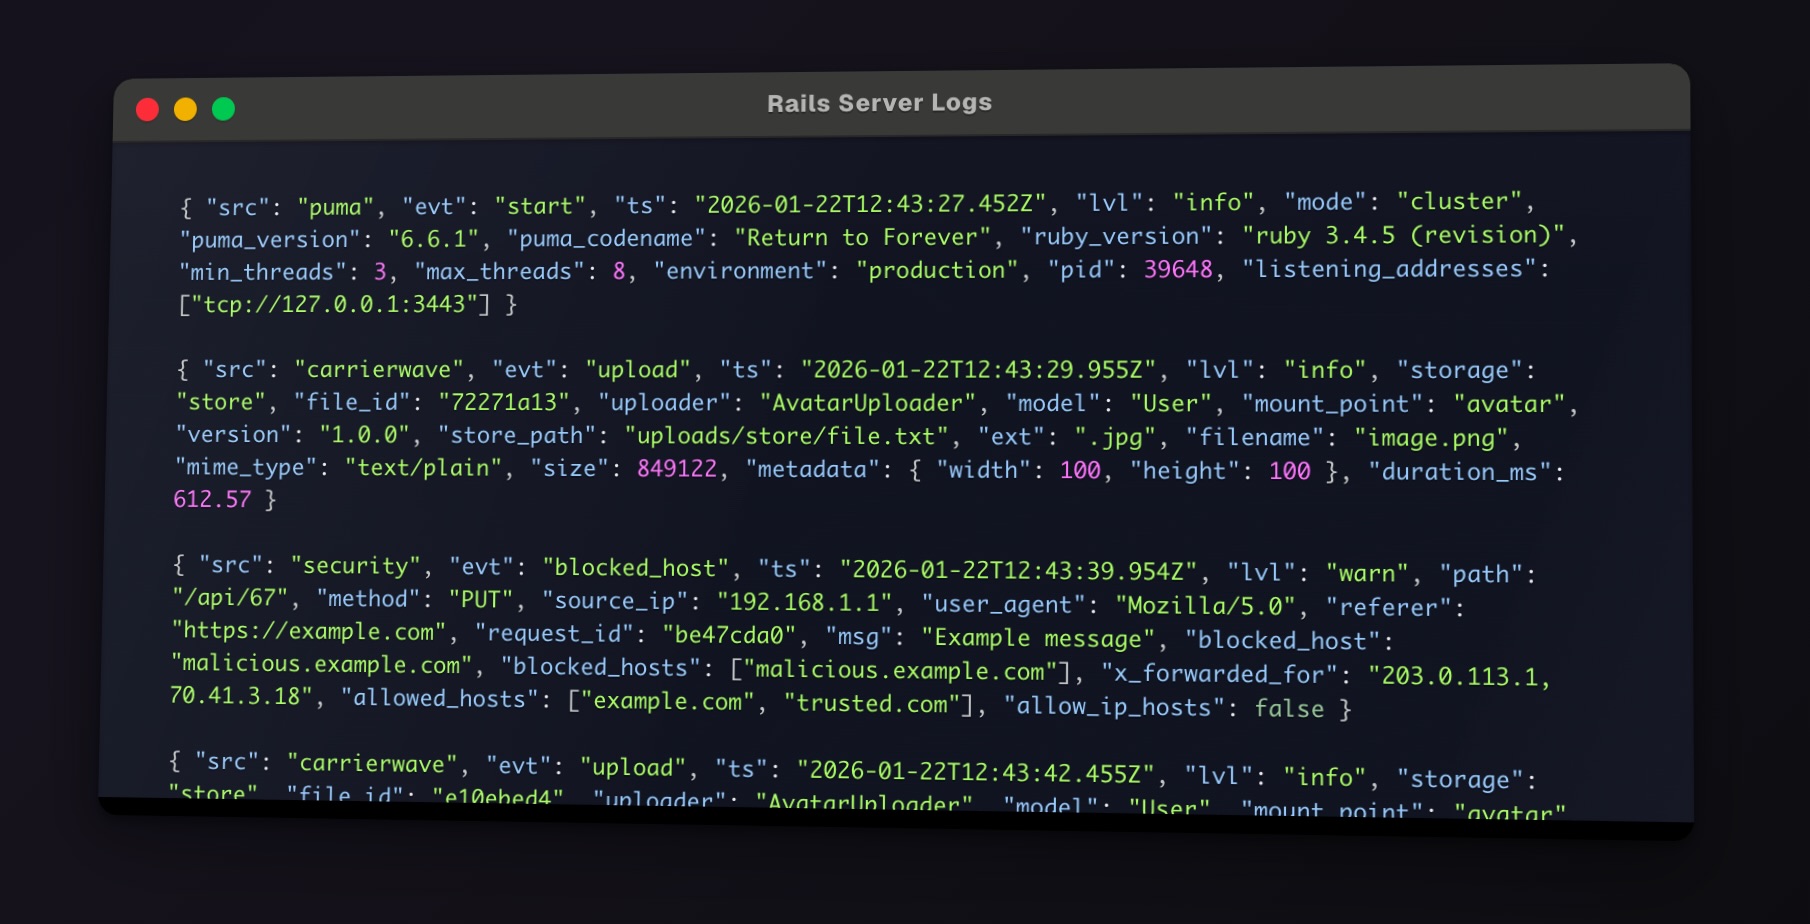This screenshot has width=1810, height=924.
Task: Select the trusted.com allowed host entry
Action: (x=873, y=703)
